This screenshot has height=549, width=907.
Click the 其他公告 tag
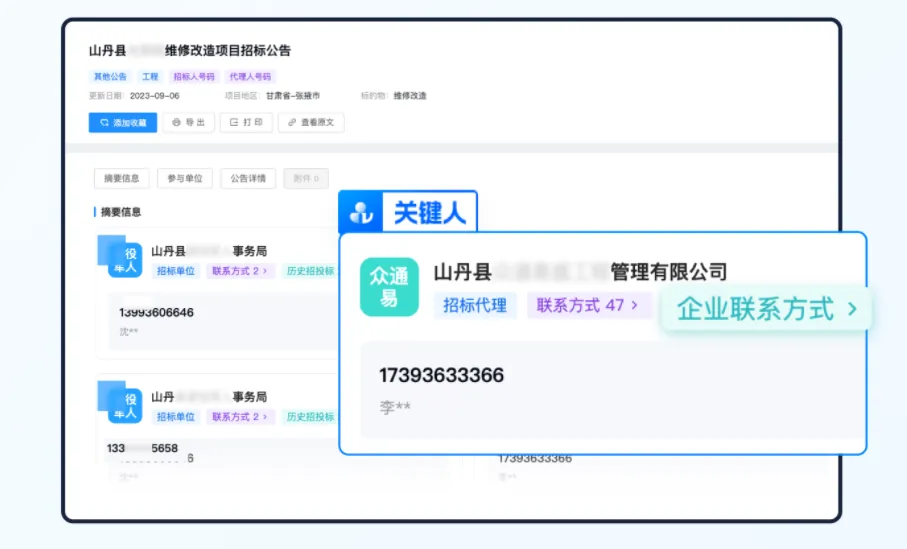110,76
